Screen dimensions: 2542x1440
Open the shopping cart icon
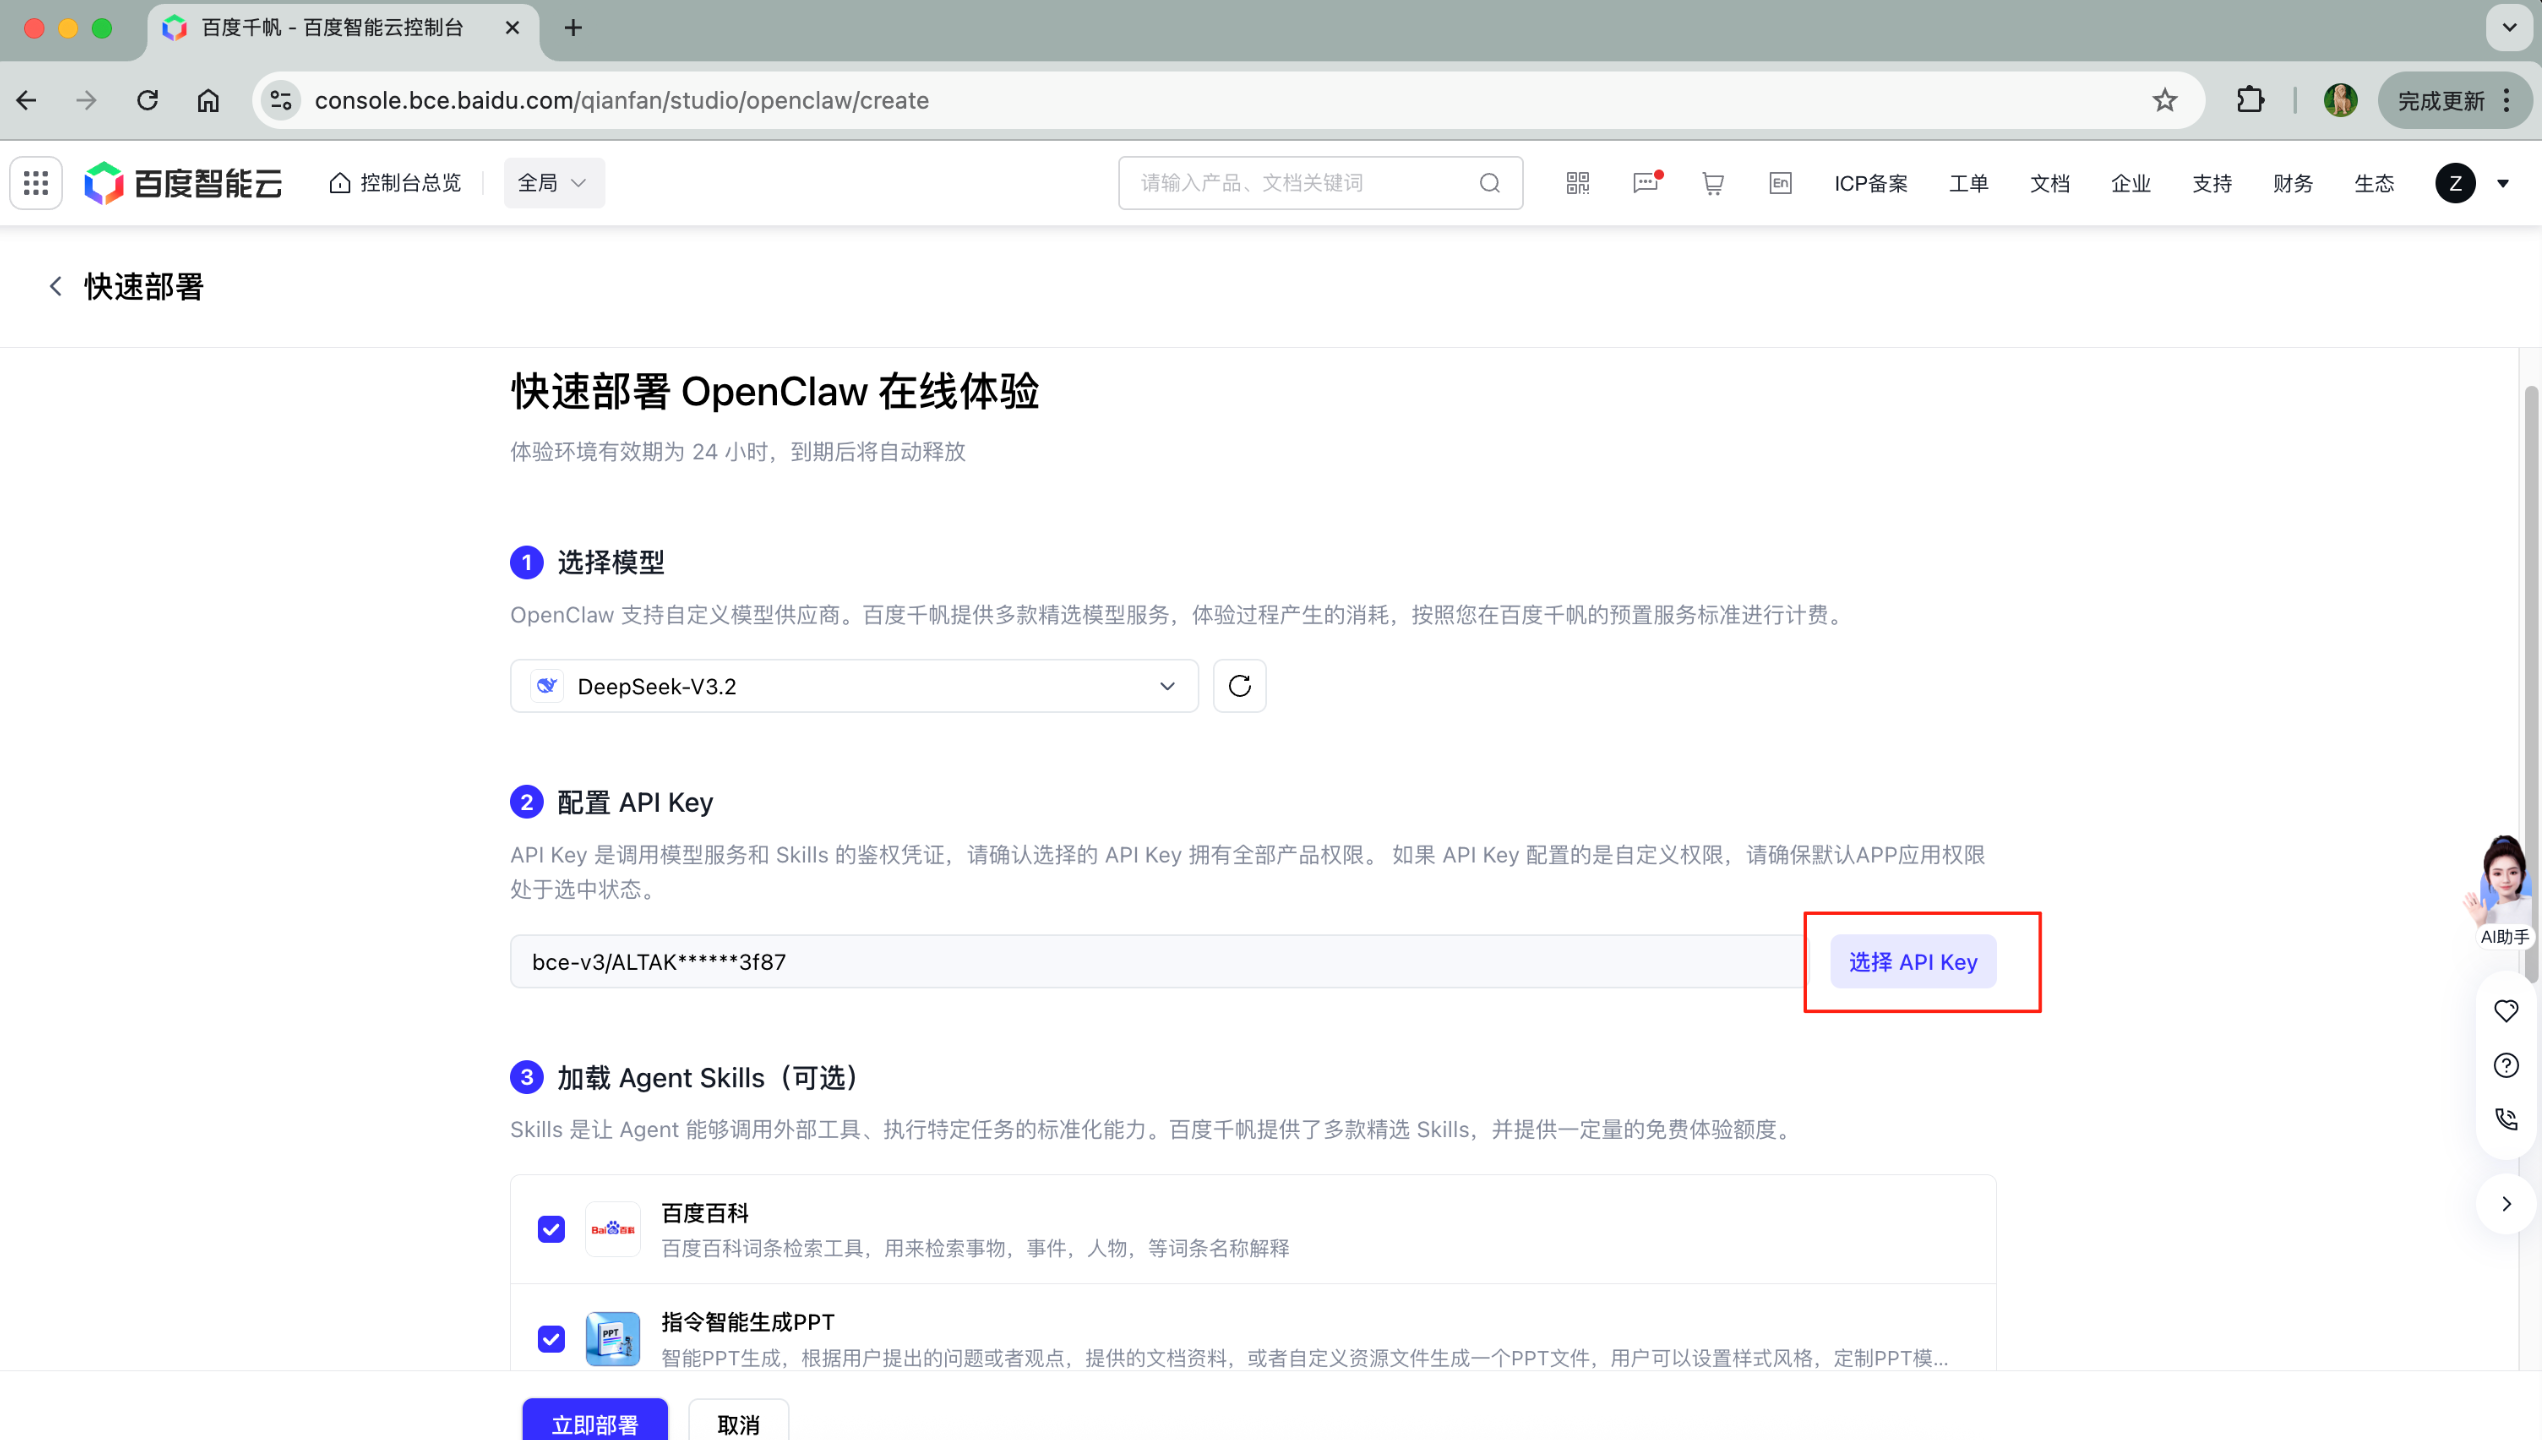tap(1713, 183)
